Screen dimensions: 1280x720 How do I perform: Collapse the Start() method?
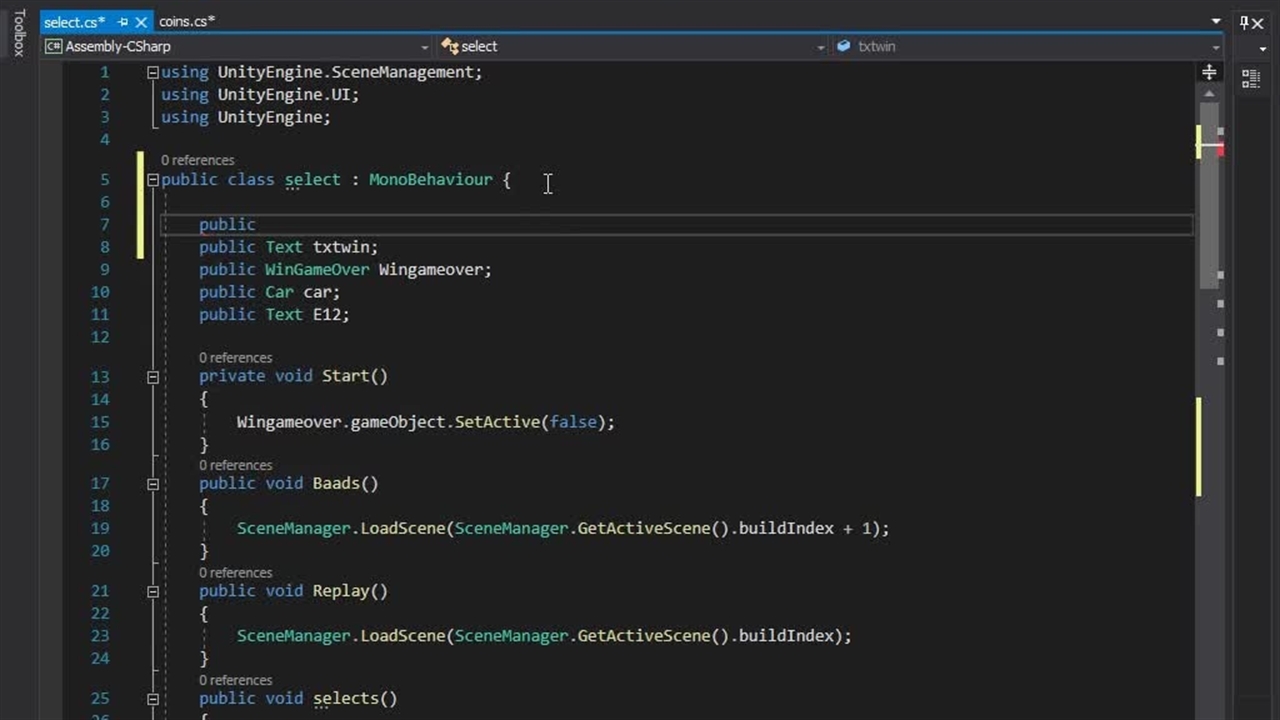pos(153,377)
